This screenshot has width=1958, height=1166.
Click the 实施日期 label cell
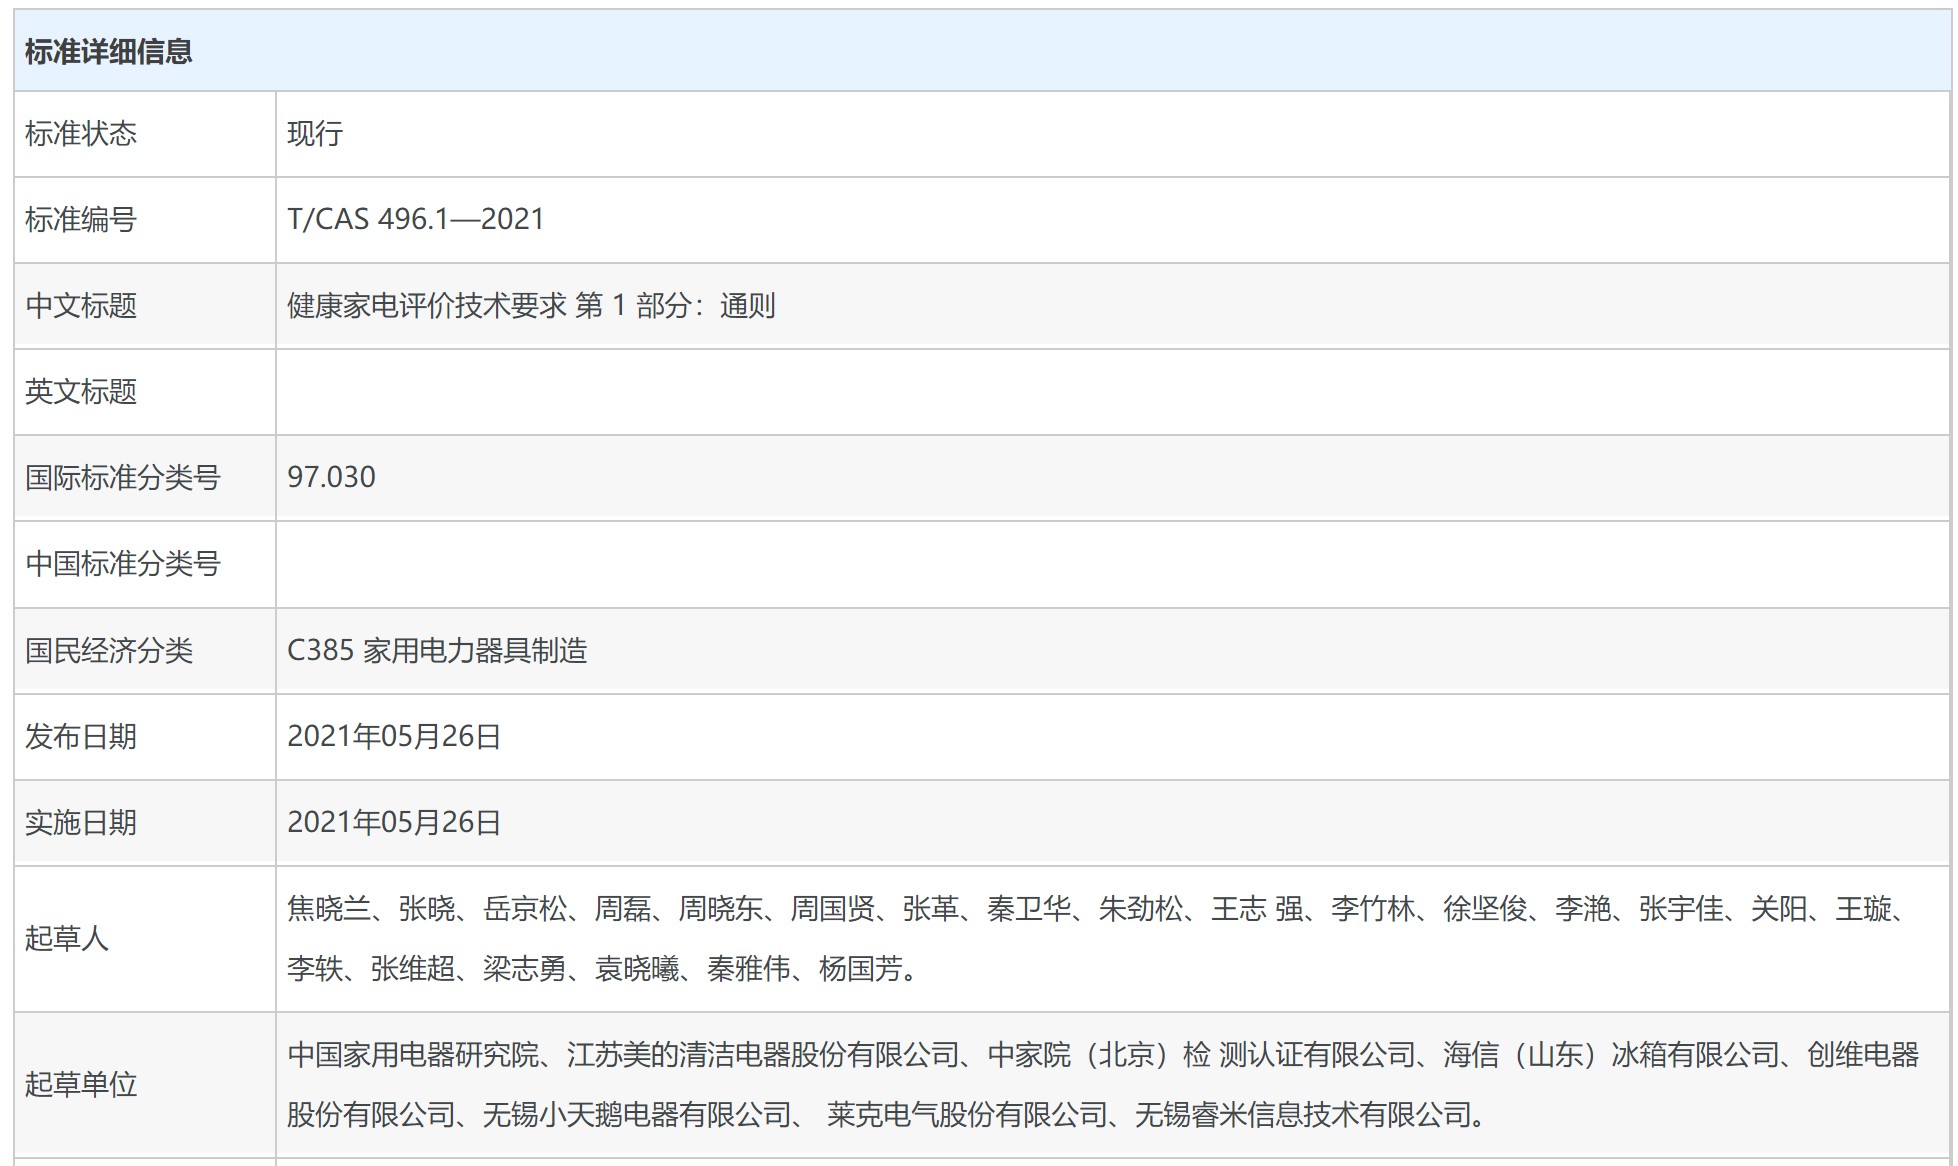[81, 823]
